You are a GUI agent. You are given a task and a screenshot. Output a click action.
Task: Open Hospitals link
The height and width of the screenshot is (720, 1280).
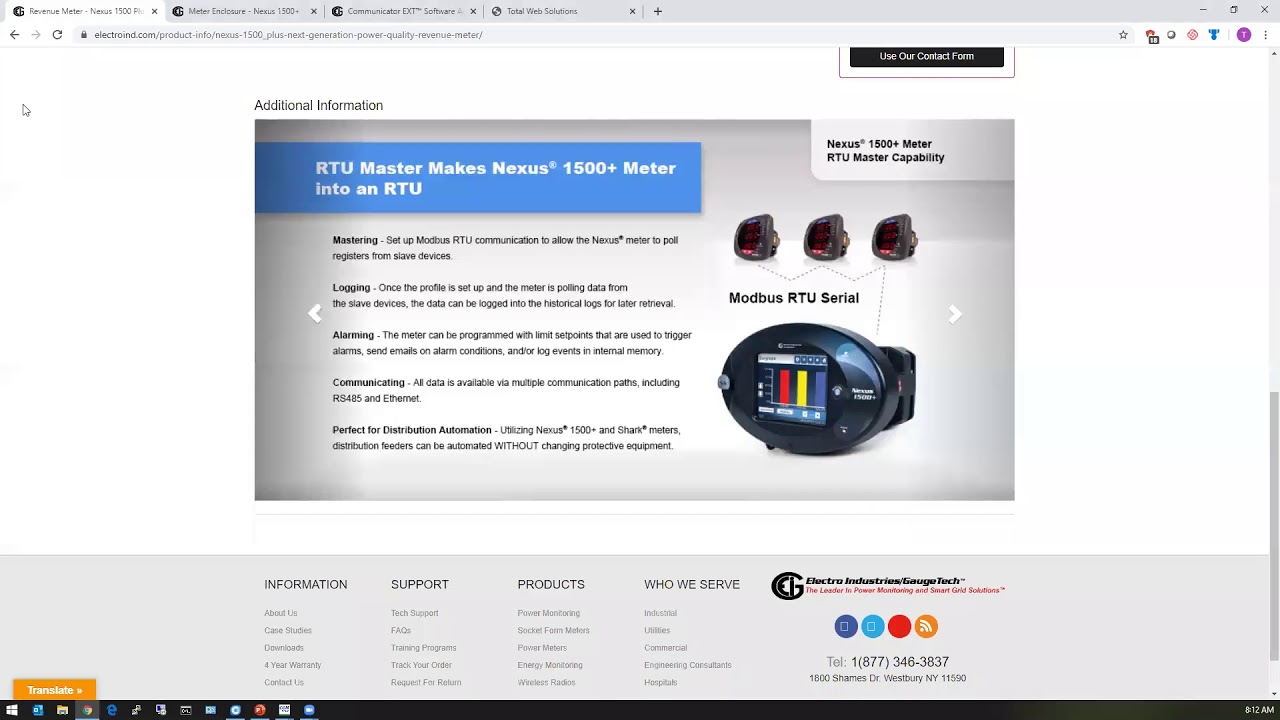tap(661, 682)
